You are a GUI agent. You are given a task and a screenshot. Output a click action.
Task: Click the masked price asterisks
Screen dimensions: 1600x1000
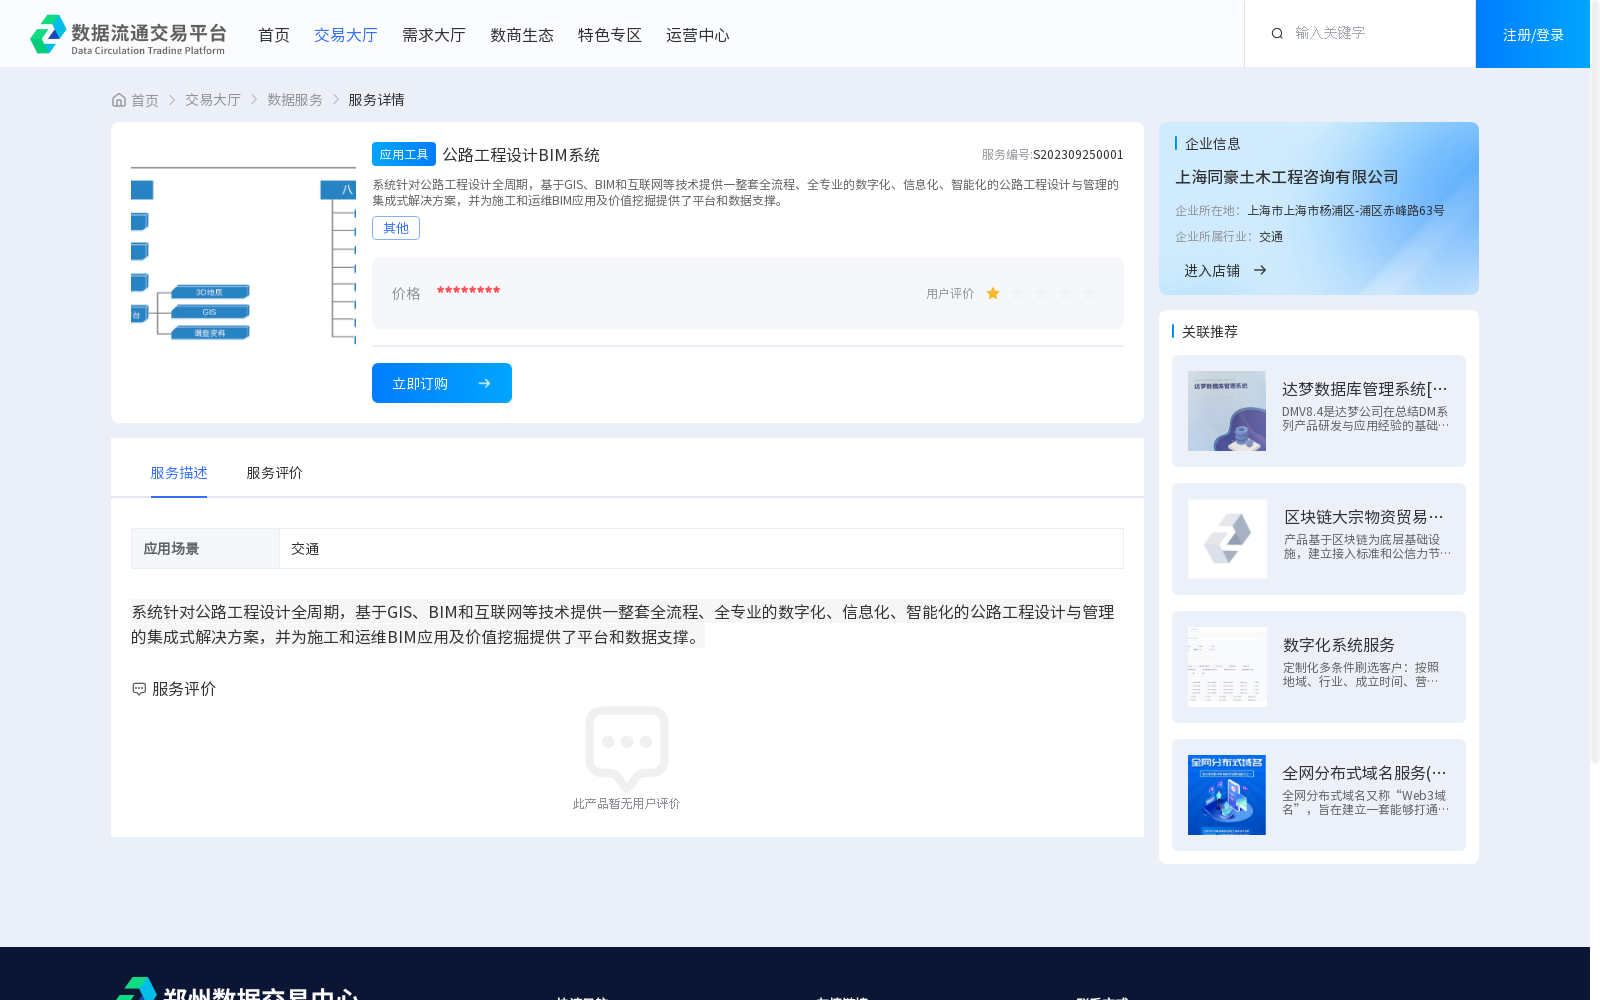point(468,291)
